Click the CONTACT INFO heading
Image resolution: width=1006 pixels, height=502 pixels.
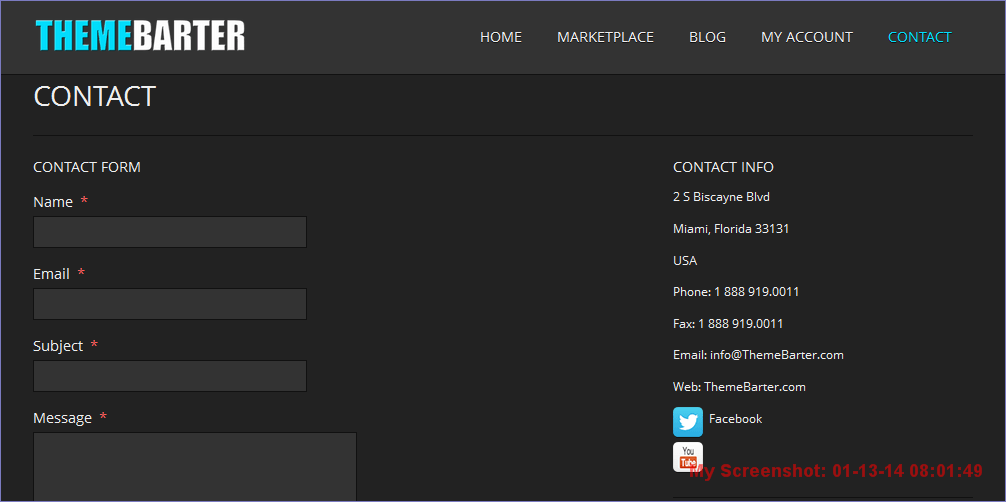(x=723, y=167)
